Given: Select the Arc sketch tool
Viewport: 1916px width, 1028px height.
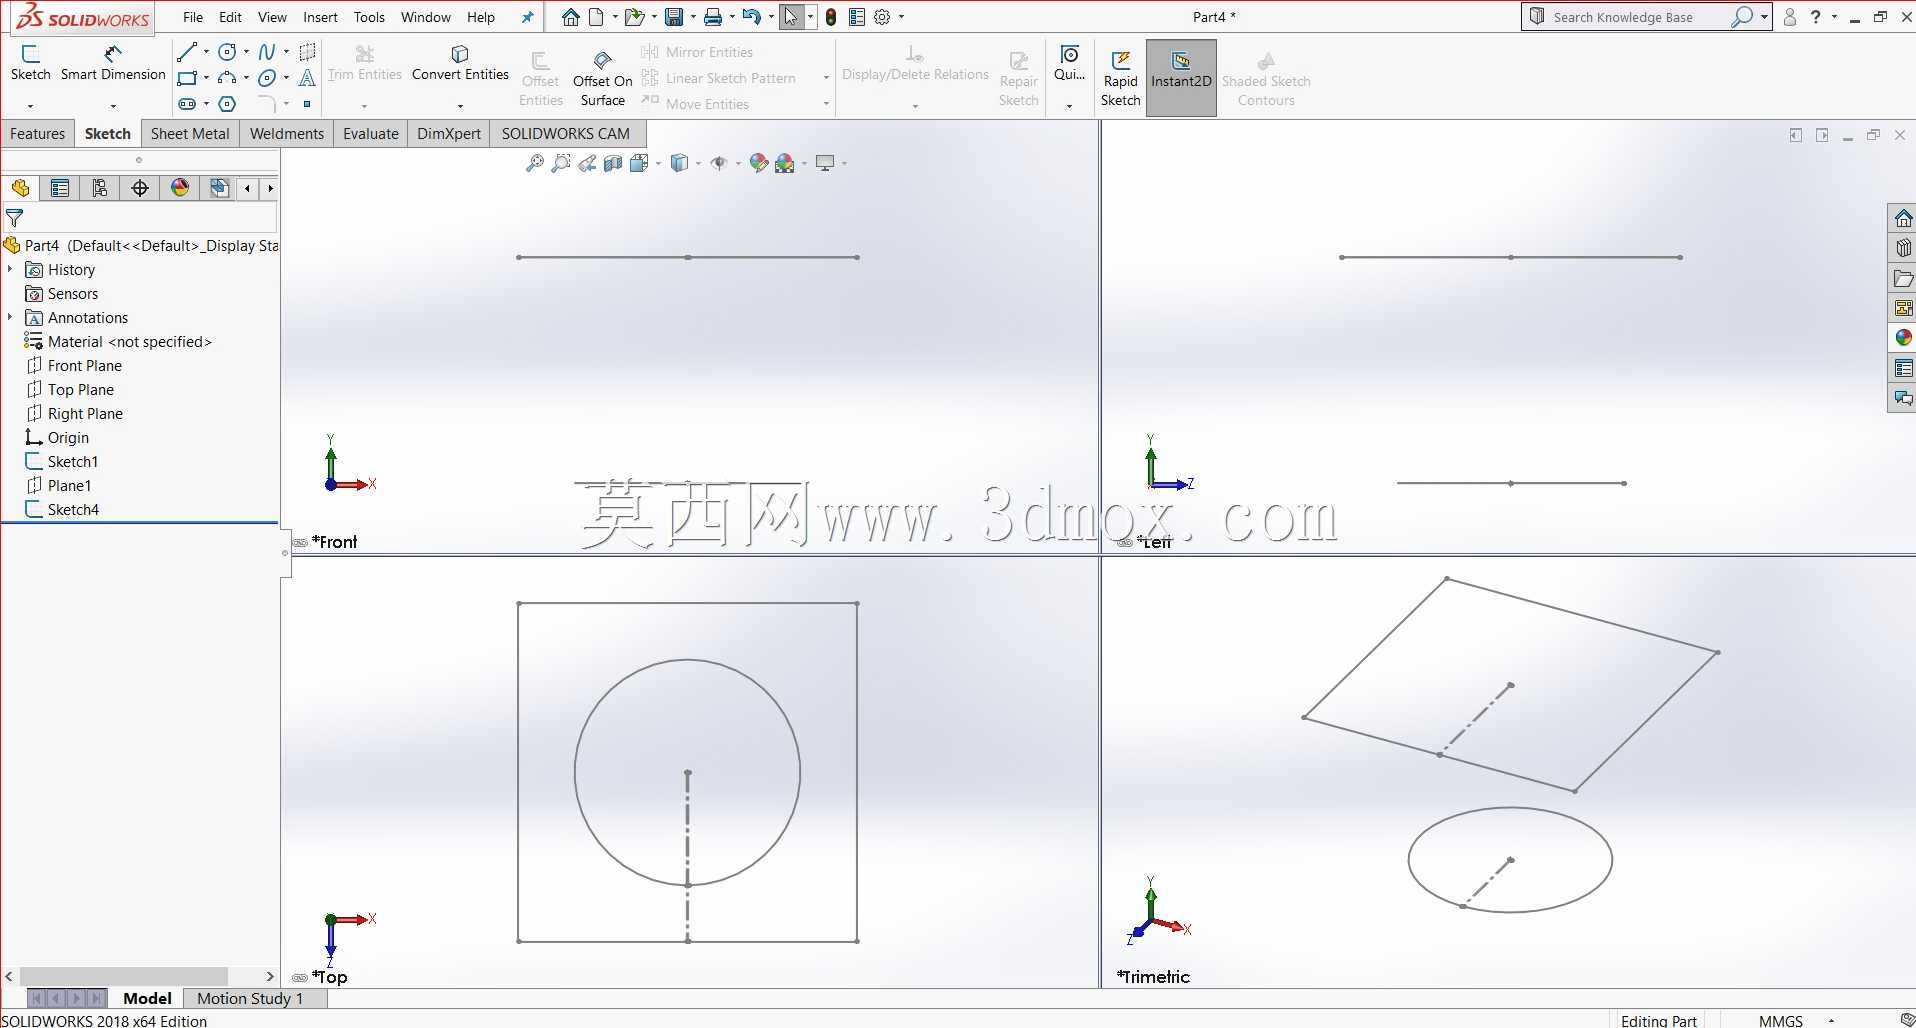Looking at the screenshot, I should 227,78.
